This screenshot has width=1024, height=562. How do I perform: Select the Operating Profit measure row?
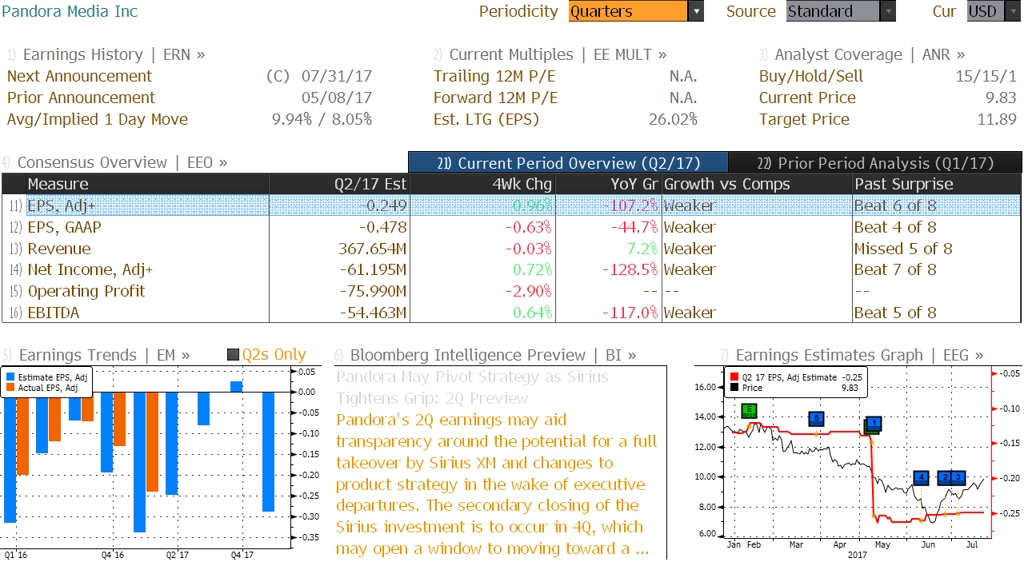tap(511, 290)
